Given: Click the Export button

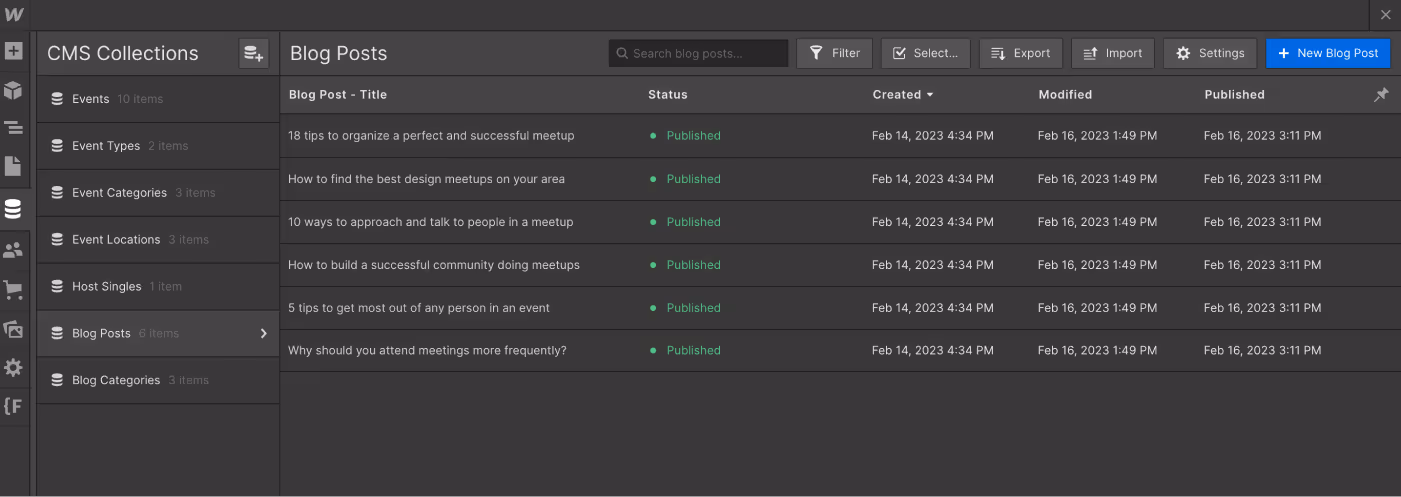Looking at the screenshot, I should (1020, 53).
